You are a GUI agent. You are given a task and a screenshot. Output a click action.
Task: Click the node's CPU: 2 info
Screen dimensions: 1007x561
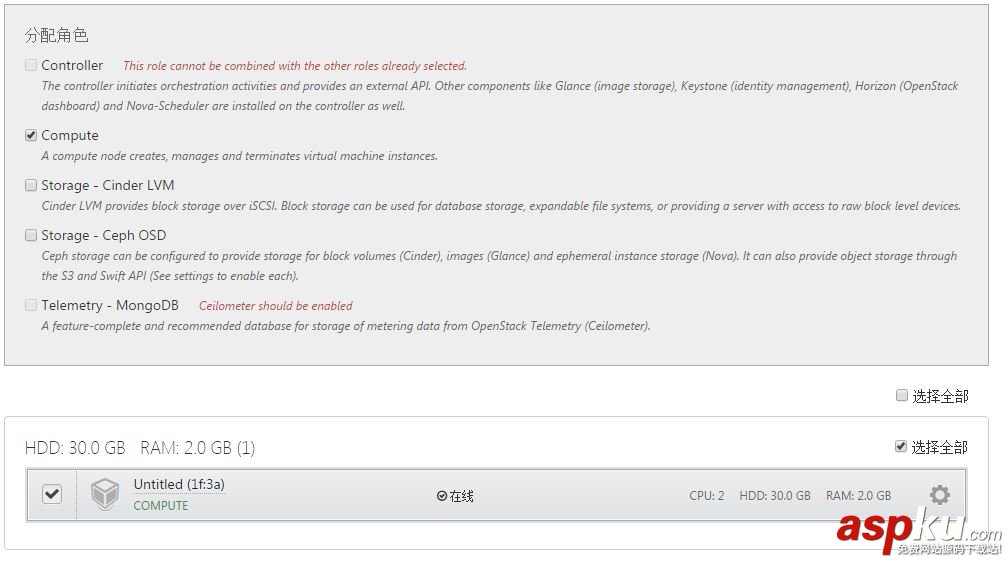(x=706, y=496)
